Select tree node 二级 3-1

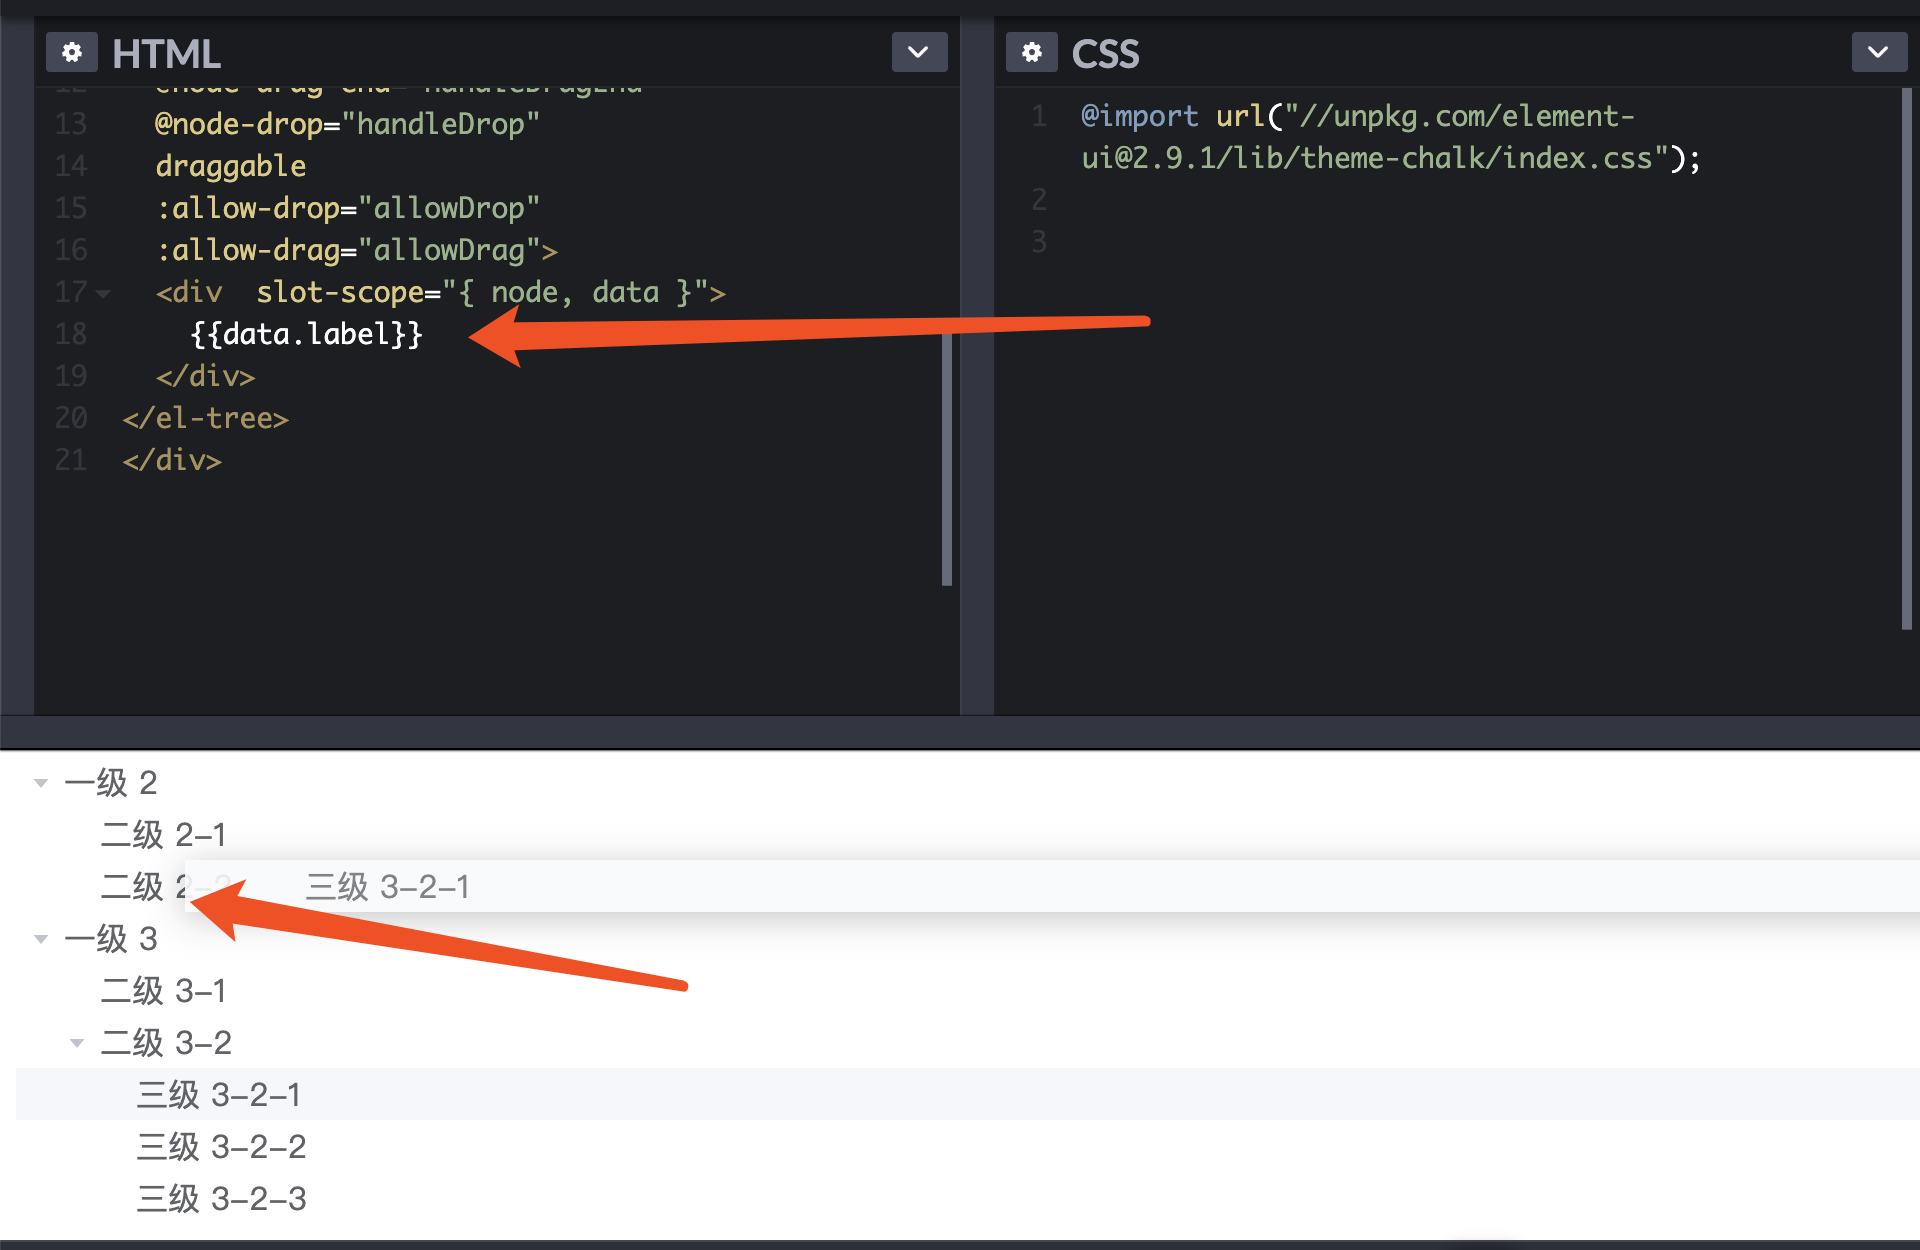coord(164,990)
